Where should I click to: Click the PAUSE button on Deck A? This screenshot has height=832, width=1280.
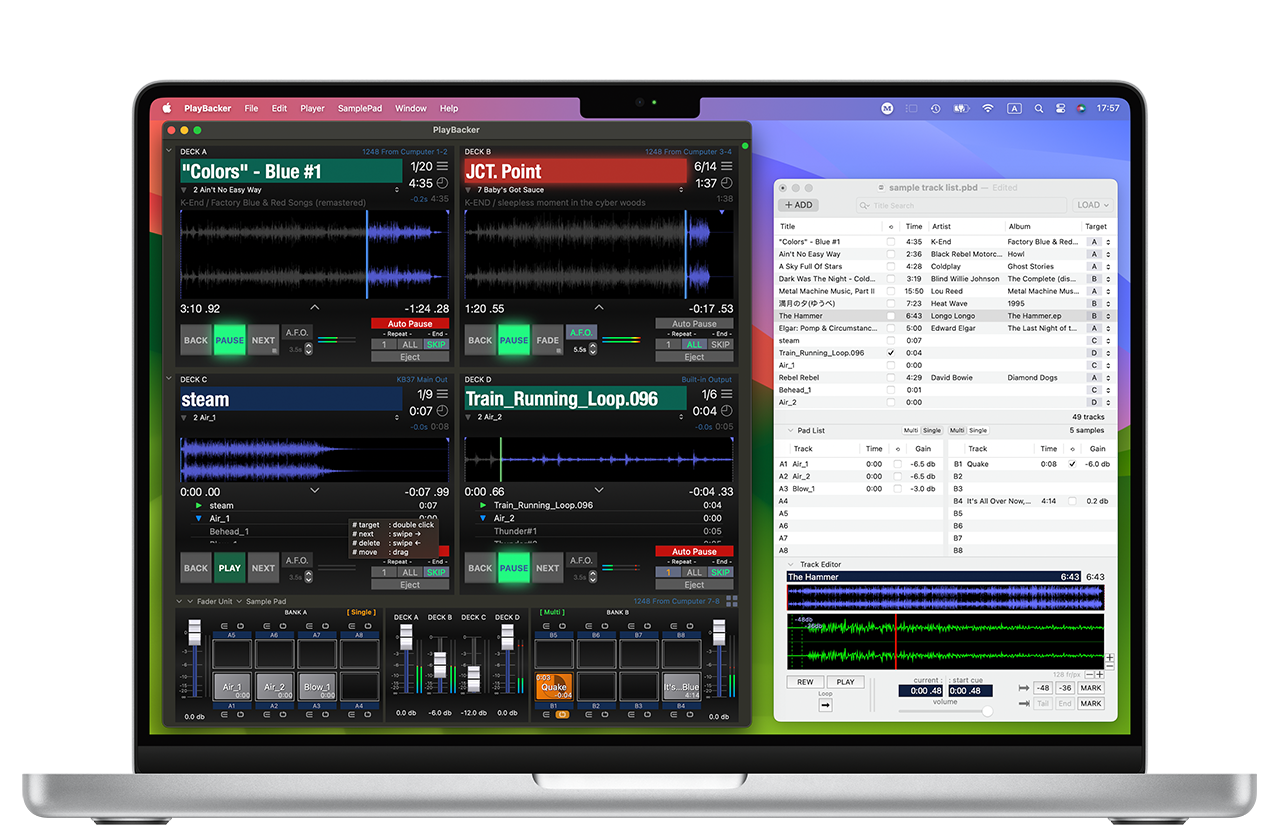(230, 340)
